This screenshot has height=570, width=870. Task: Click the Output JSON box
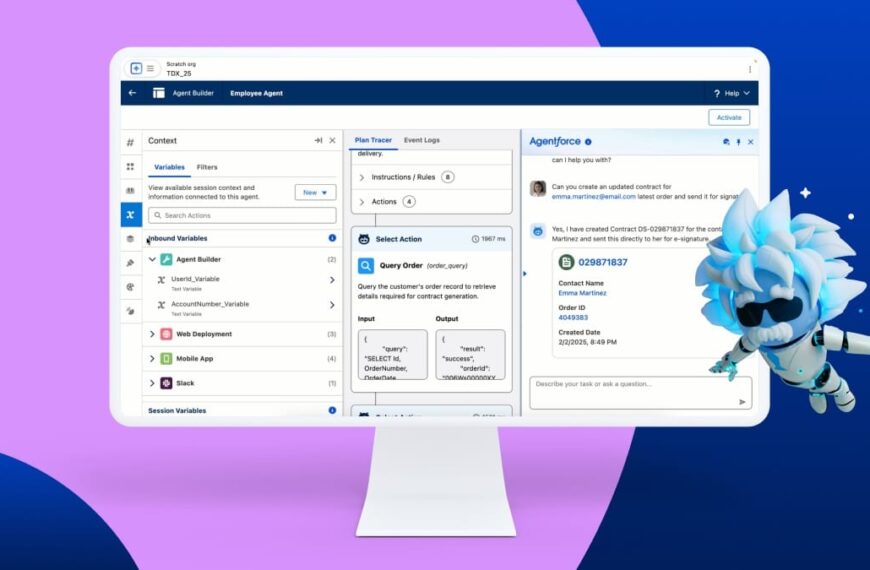click(471, 355)
